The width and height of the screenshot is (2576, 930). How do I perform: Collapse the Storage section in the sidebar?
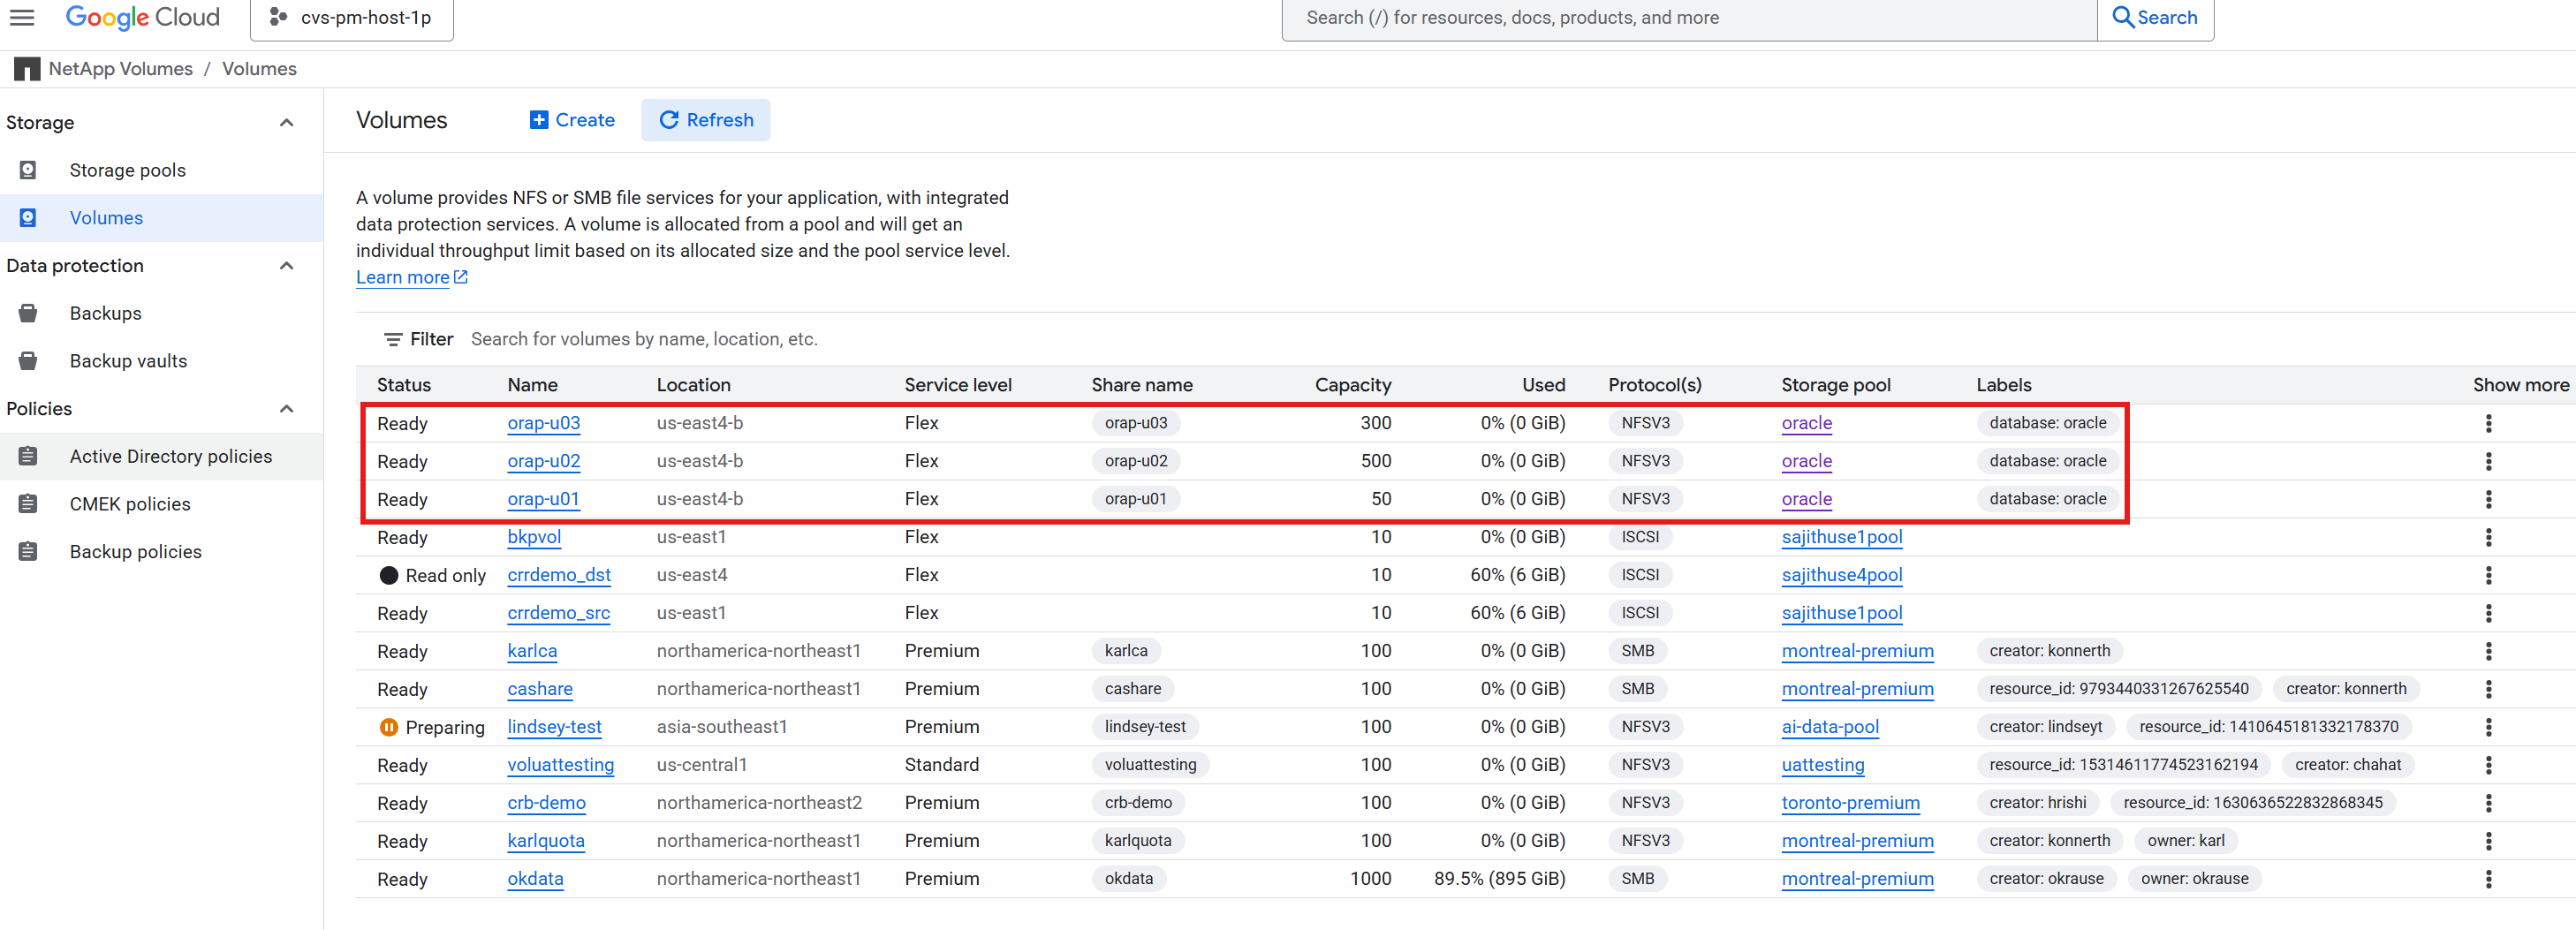tap(287, 122)
